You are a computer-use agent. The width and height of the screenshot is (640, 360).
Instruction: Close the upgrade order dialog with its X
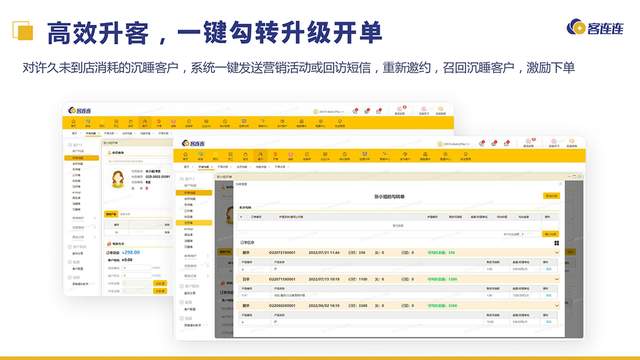(x=560, y=184)
